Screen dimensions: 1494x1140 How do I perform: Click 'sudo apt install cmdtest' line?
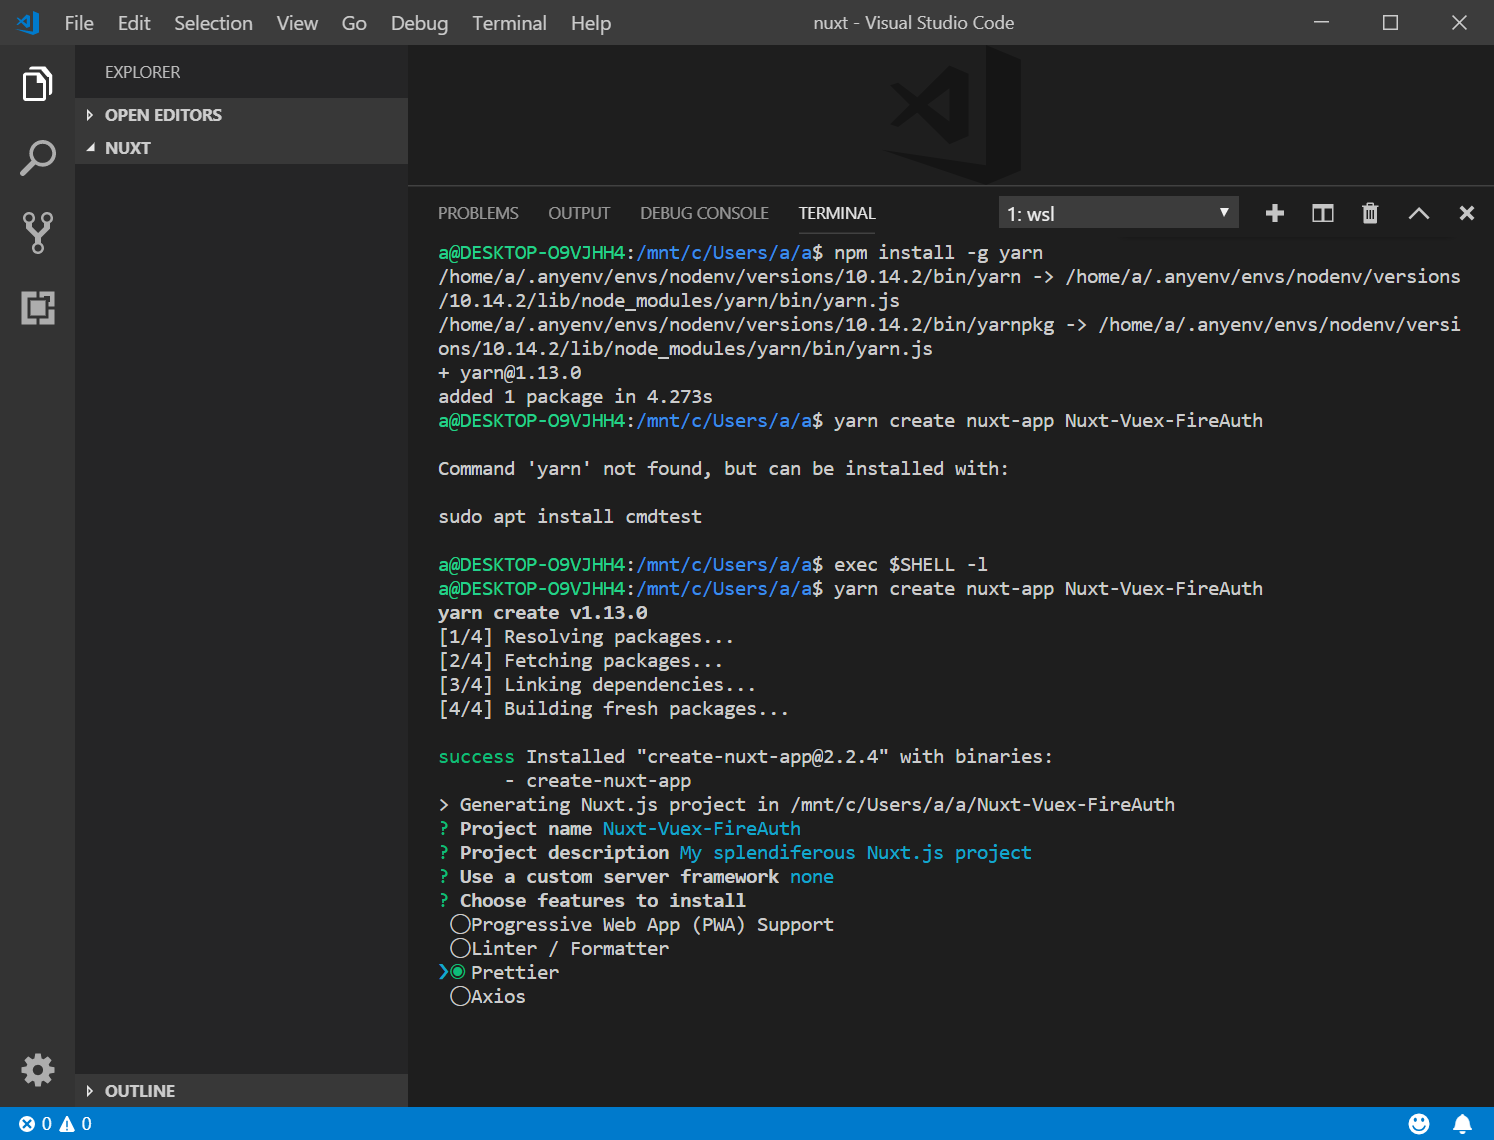pyautogui.click(x=570, y=516)
